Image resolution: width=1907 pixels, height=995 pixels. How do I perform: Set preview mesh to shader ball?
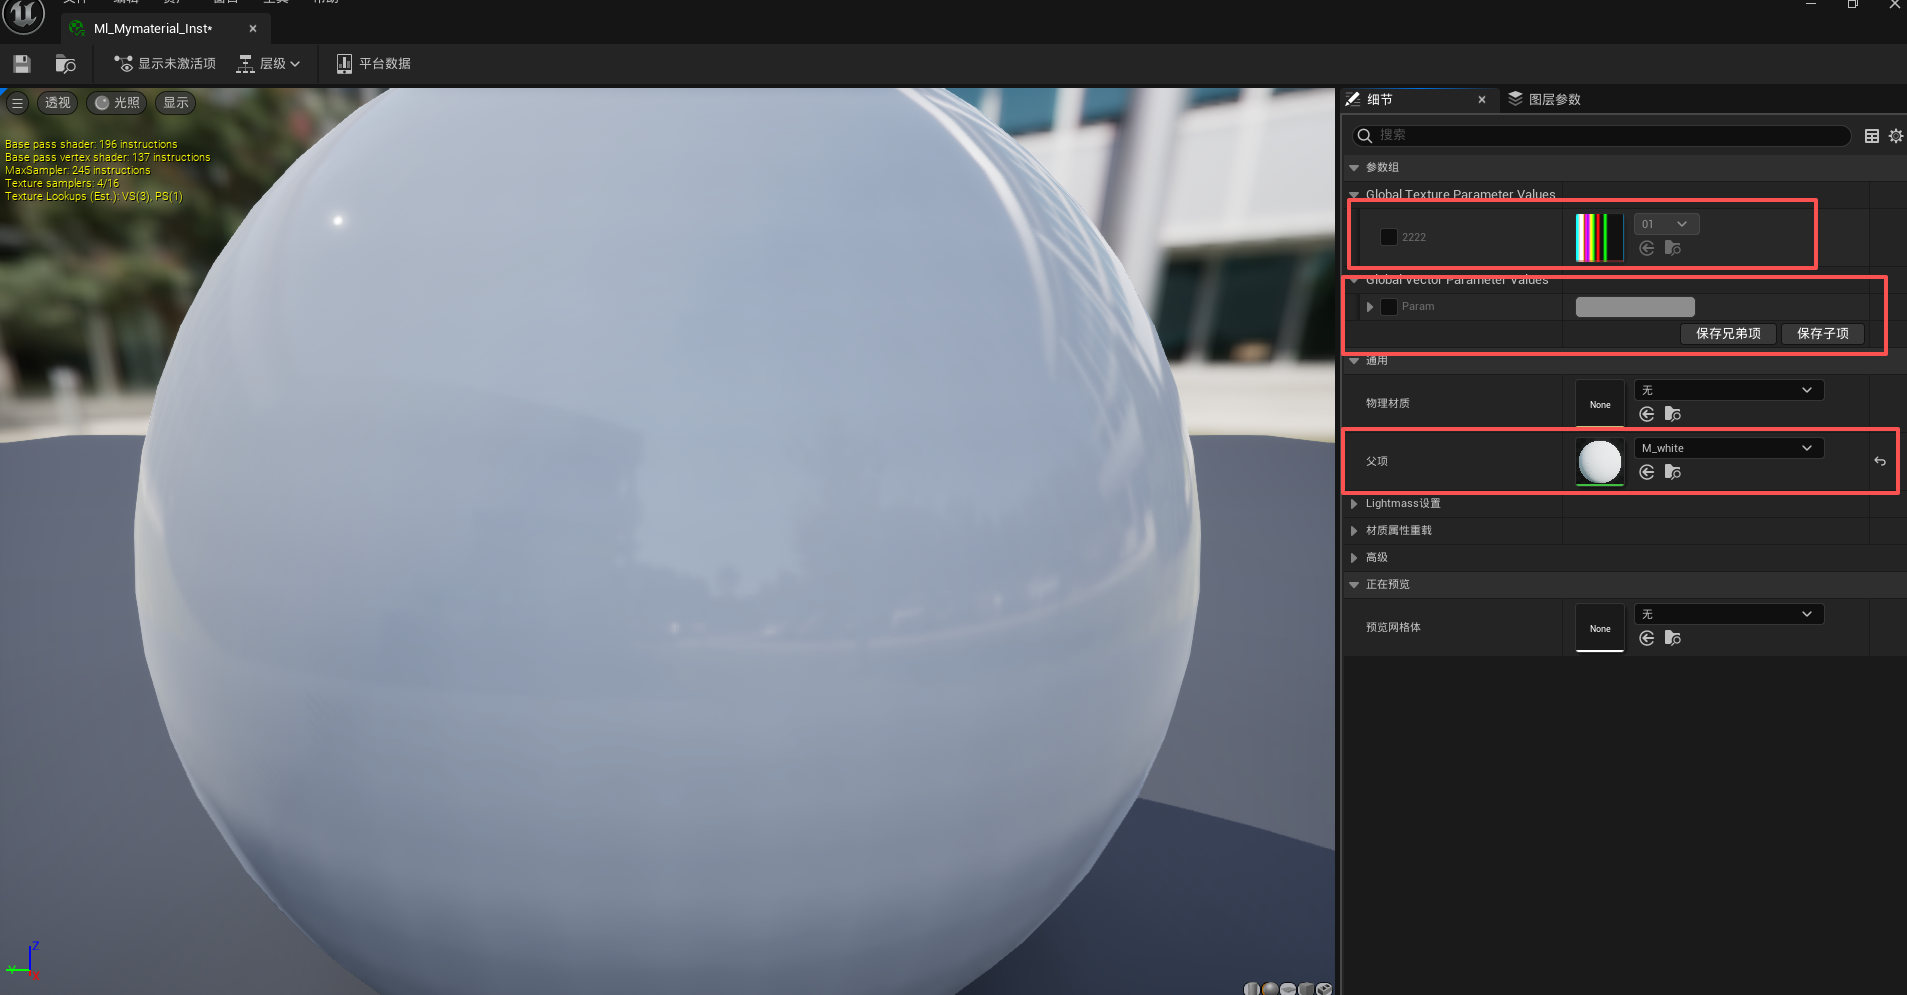click(1324, 988)
